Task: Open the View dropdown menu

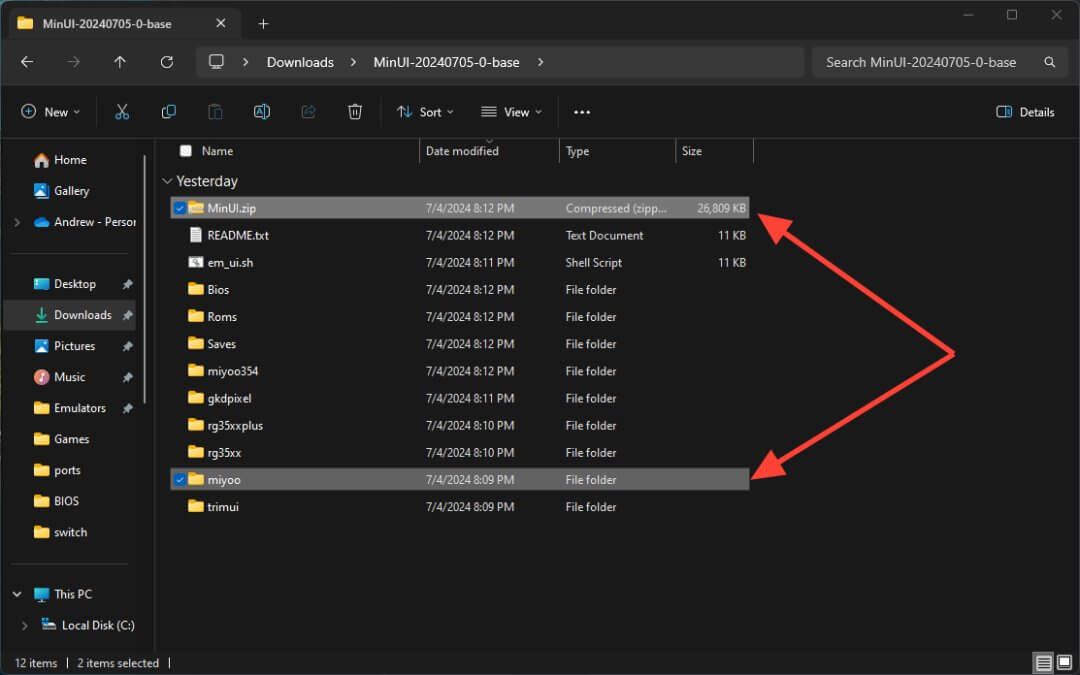Action: click(x=511, y=112)
